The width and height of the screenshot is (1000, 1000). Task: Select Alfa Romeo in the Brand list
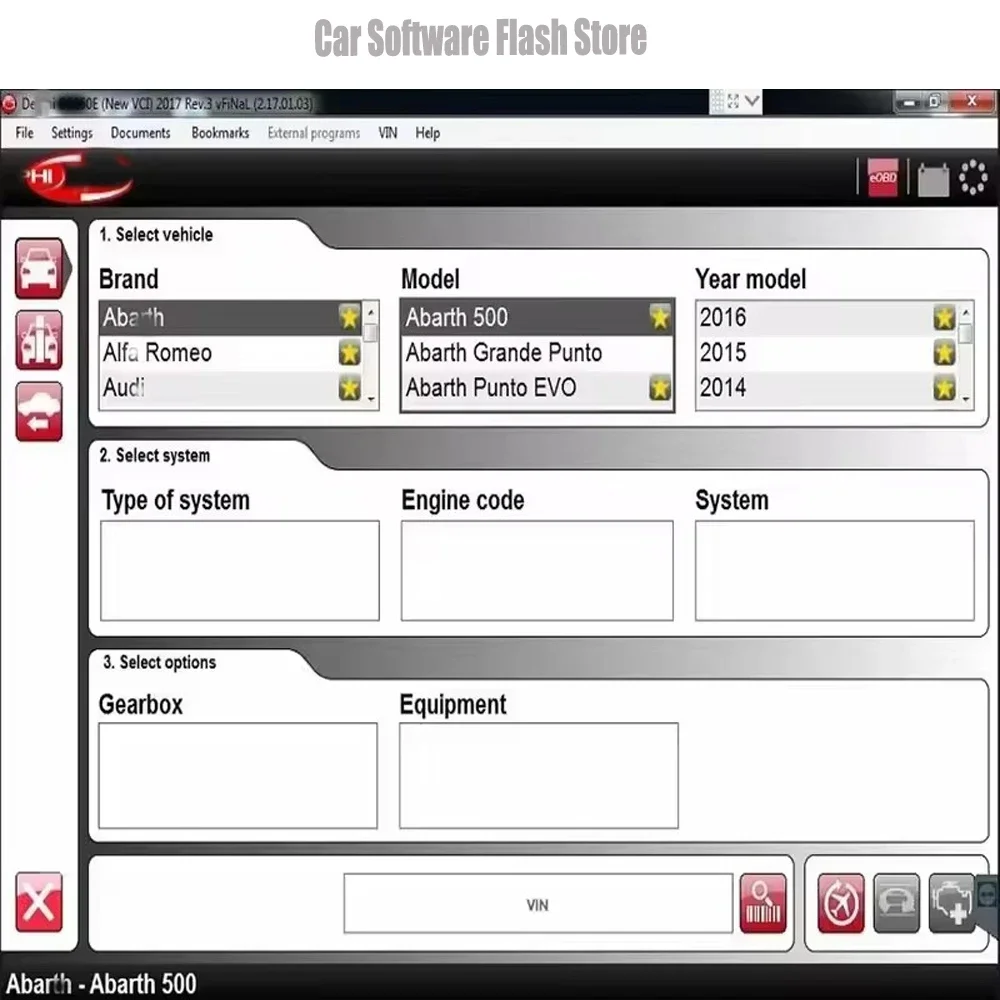point(230,353)
